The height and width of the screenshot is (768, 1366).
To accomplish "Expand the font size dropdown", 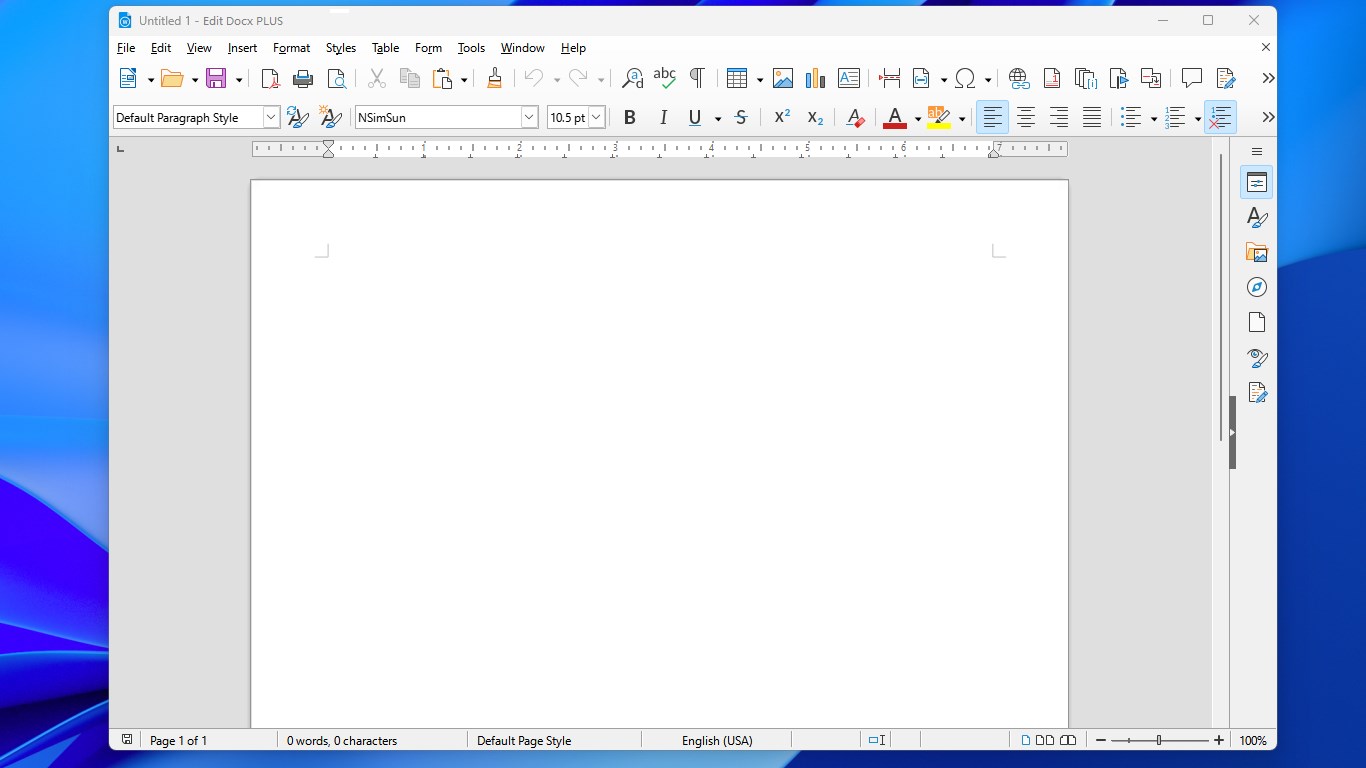I will [x=595, y=117].
